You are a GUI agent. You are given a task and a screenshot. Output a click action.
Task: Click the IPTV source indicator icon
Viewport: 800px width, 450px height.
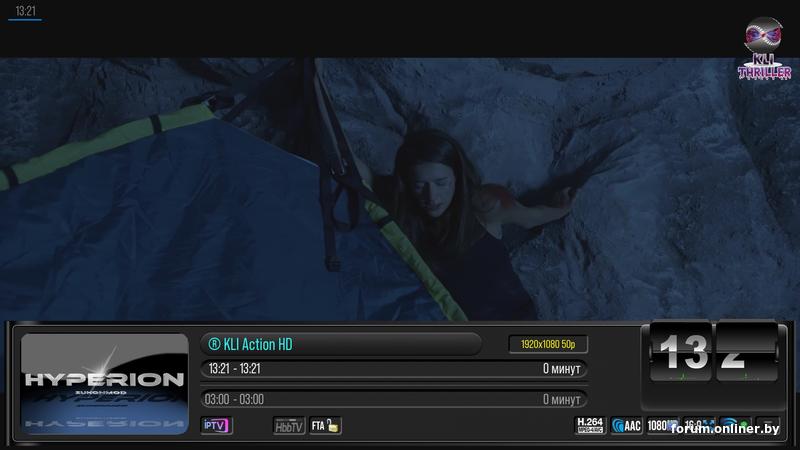click(217, 426)
